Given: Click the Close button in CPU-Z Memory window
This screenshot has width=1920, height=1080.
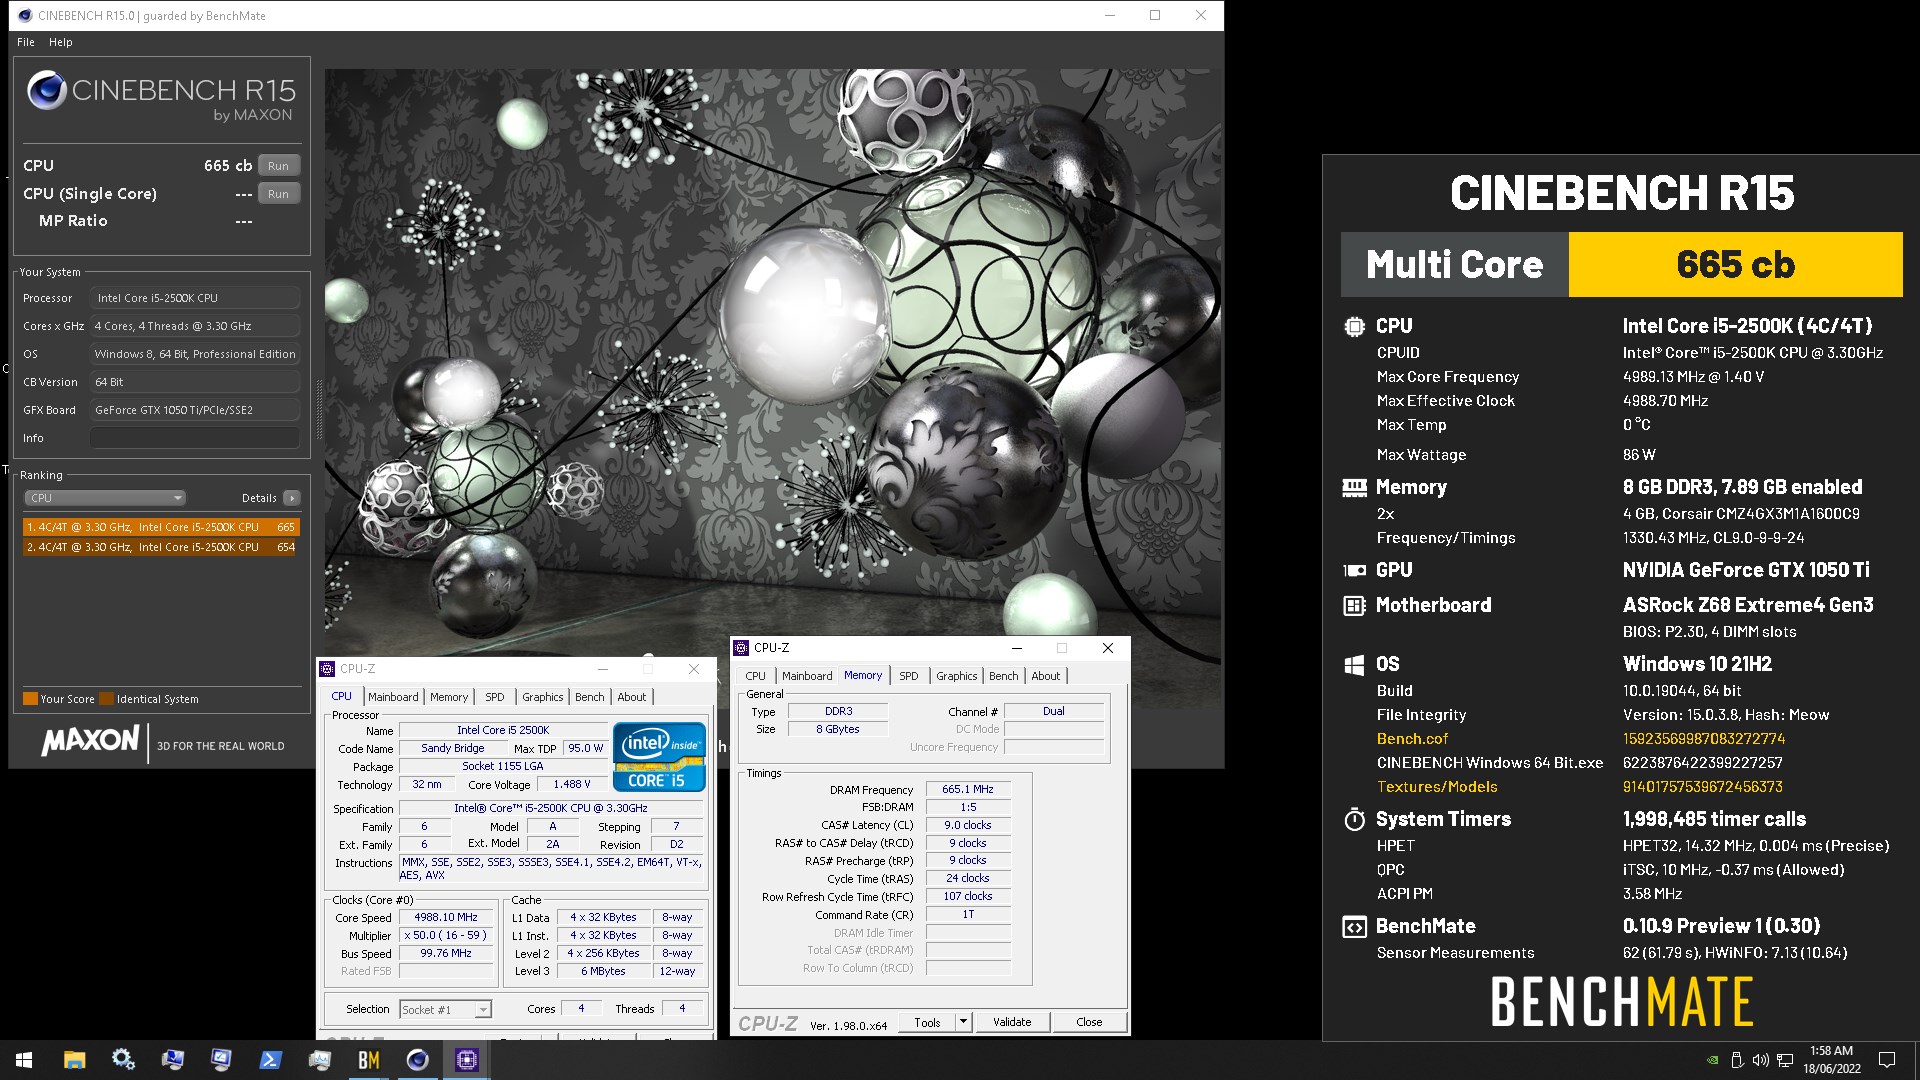Looking at the screenshot, I should tap(1089, 1022).
